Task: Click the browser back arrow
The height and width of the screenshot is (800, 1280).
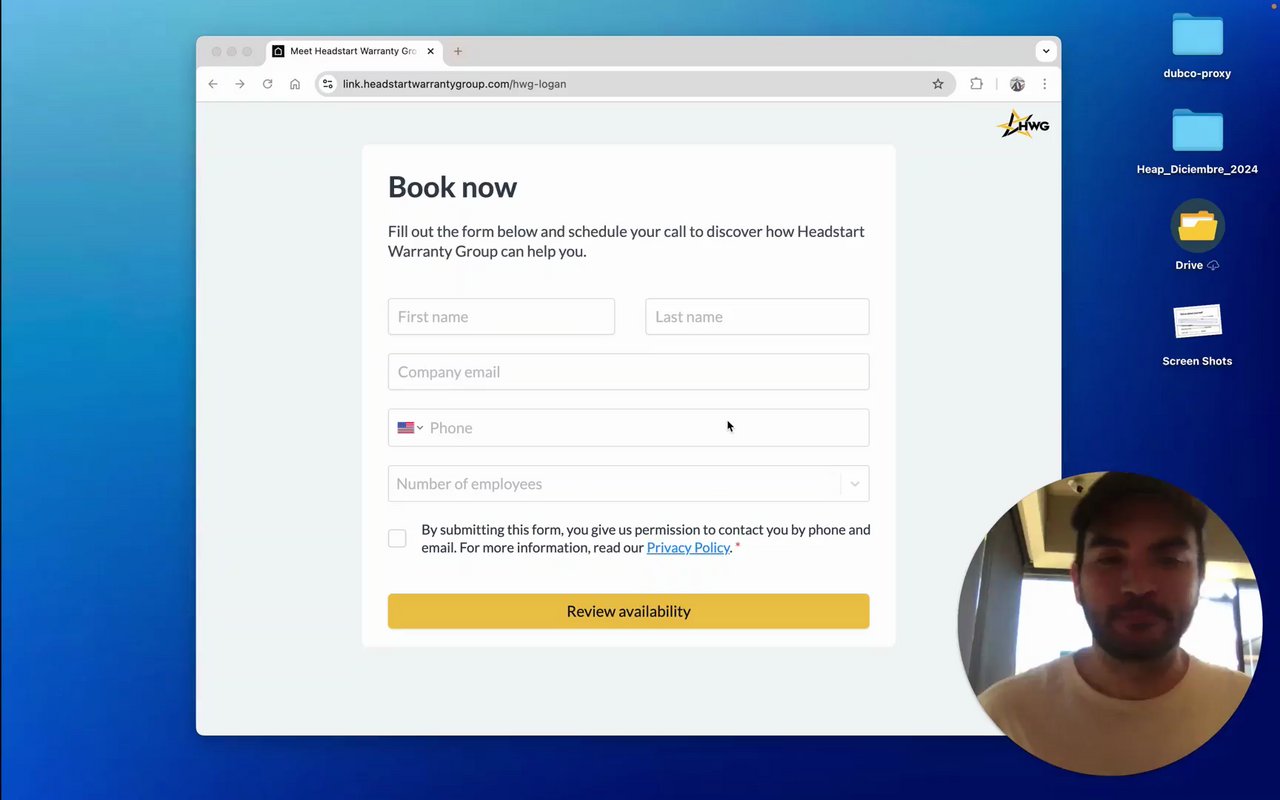Action: click(213, 84)
